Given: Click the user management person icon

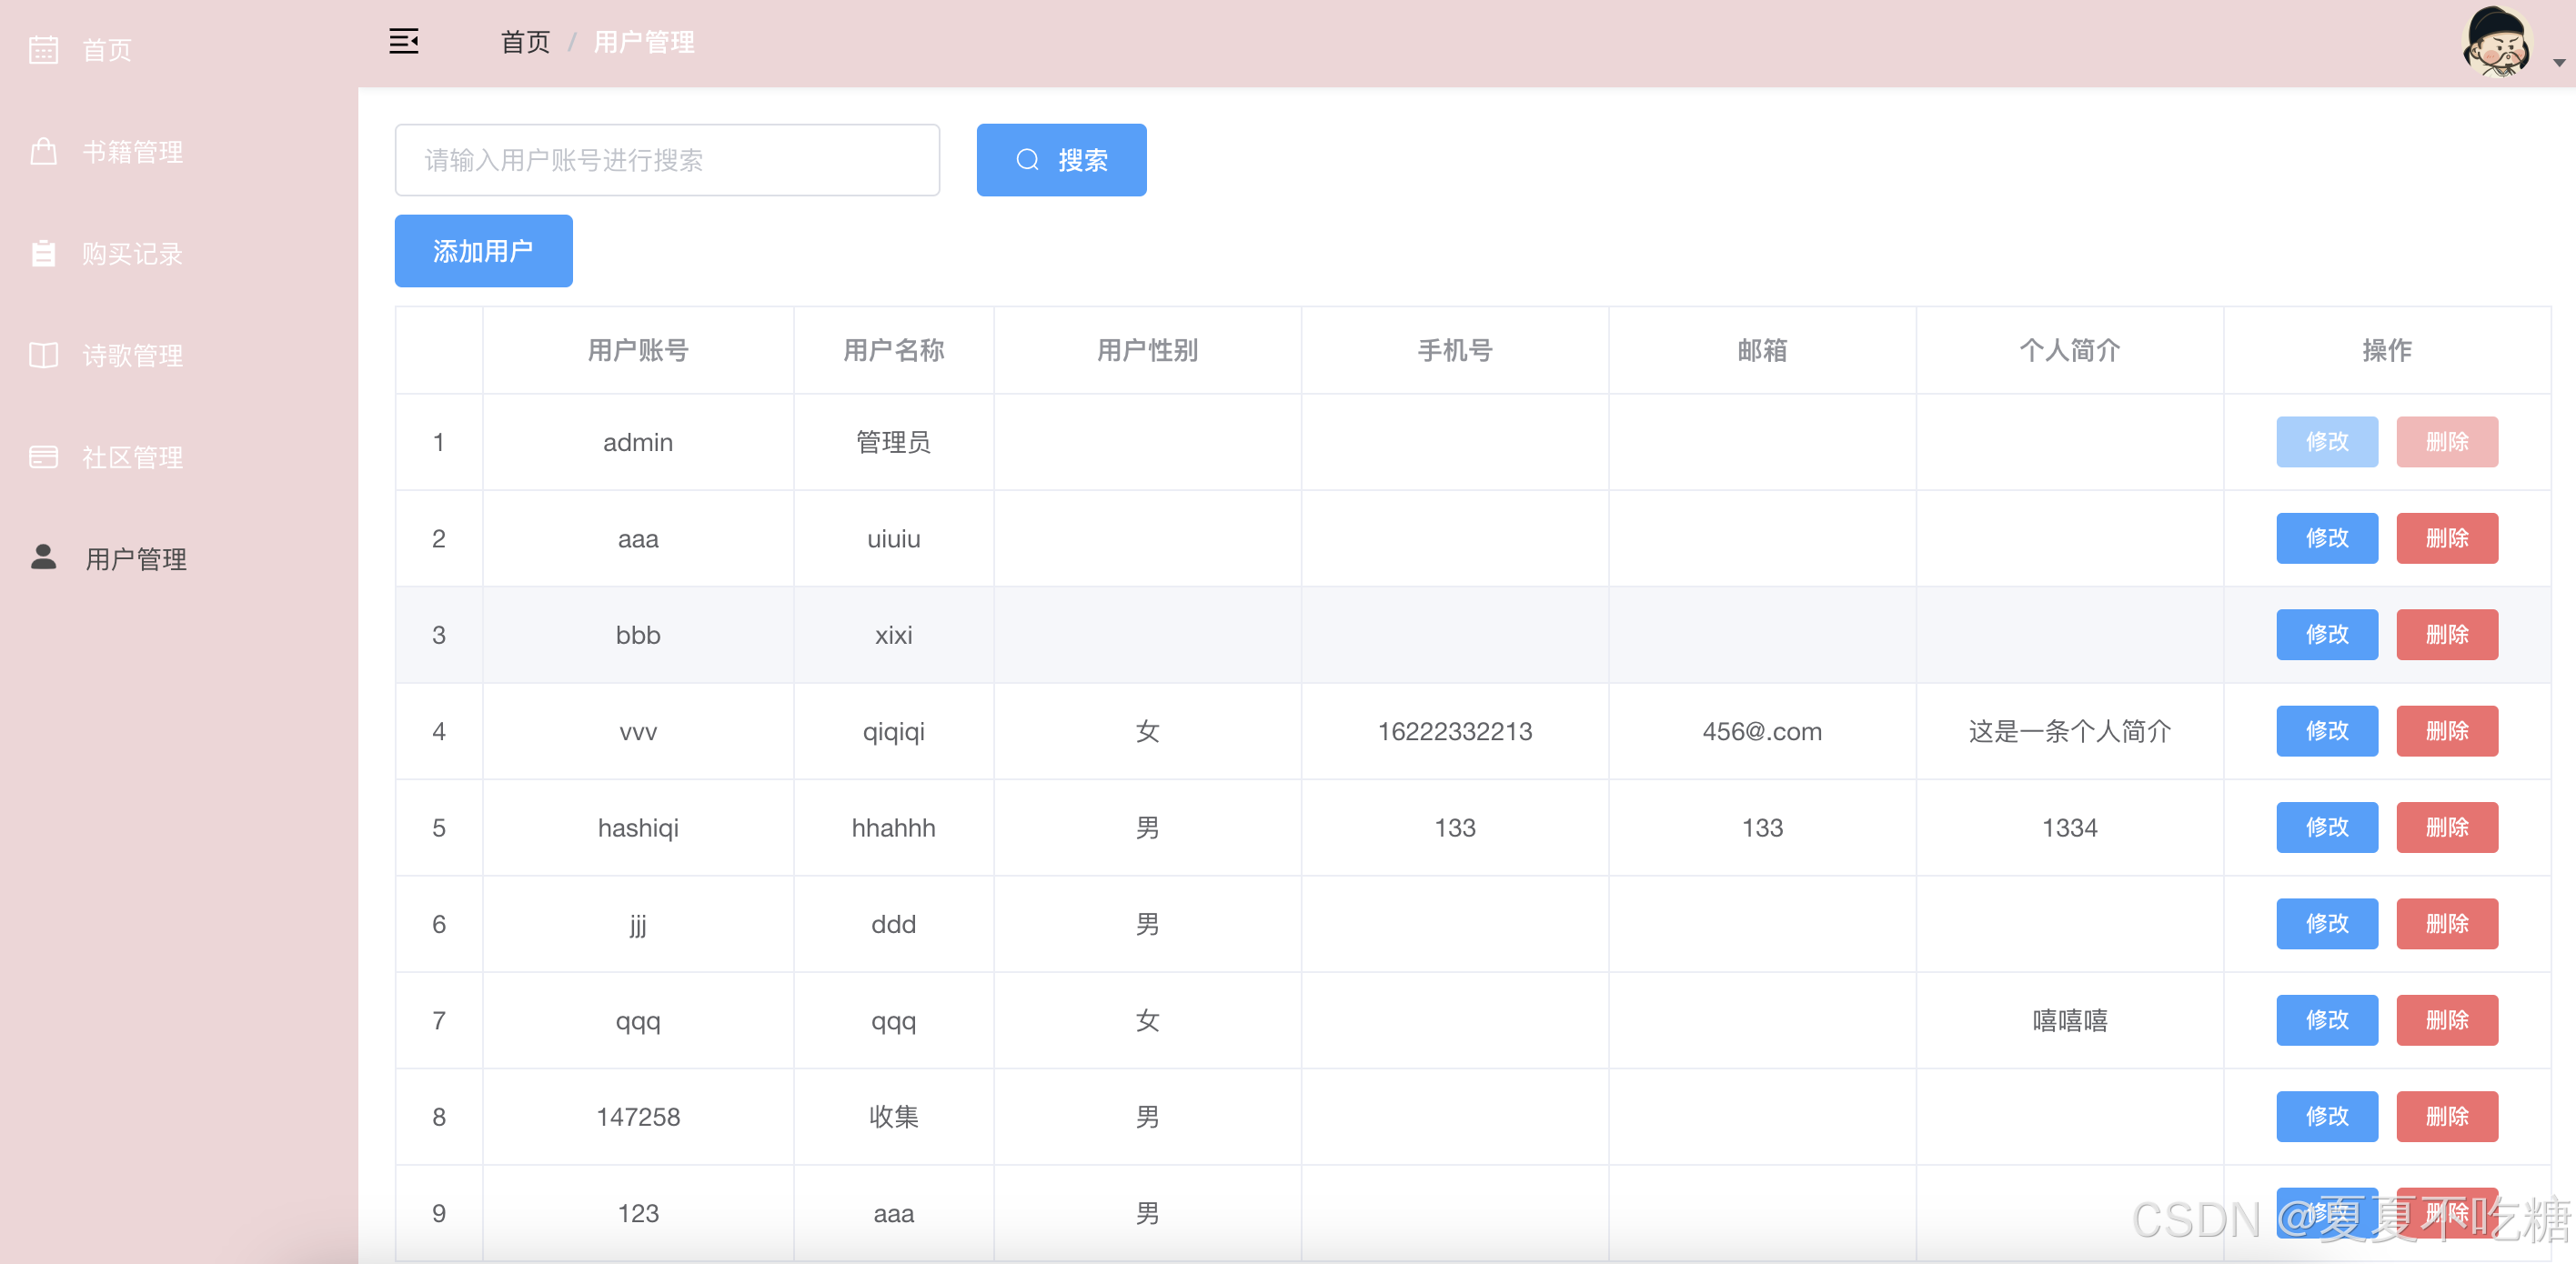Looking at the screenshot, I should click(x=43, y=557).
